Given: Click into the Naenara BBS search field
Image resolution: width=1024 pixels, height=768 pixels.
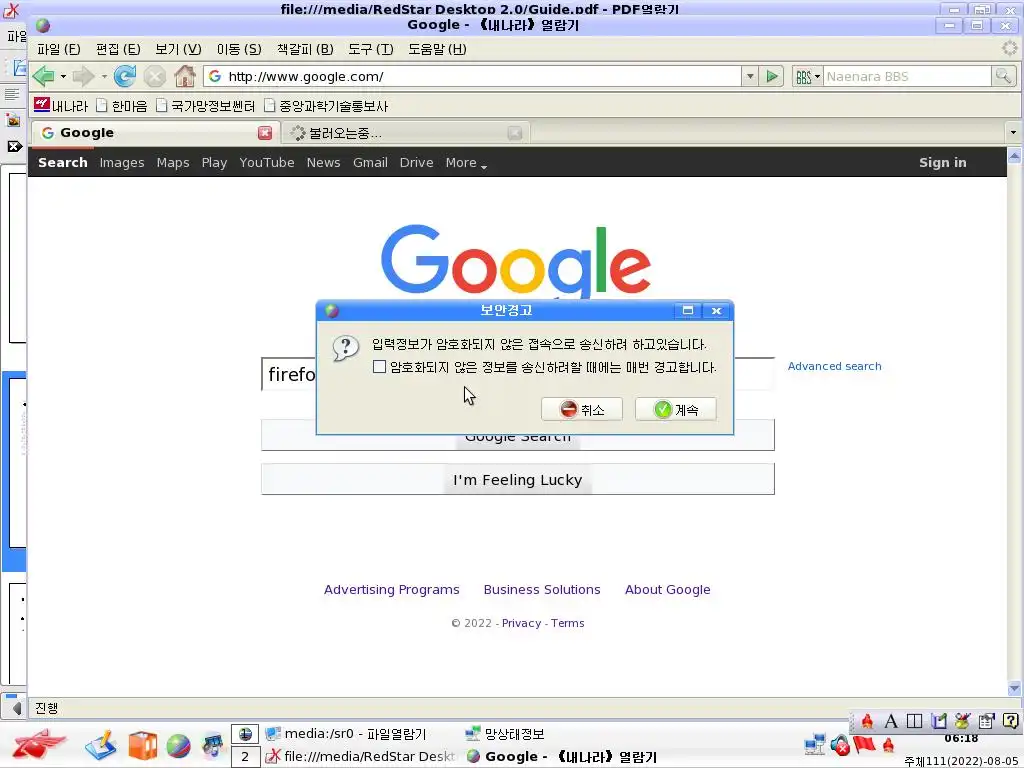Looking at the screenshot, I should point(907,76).
